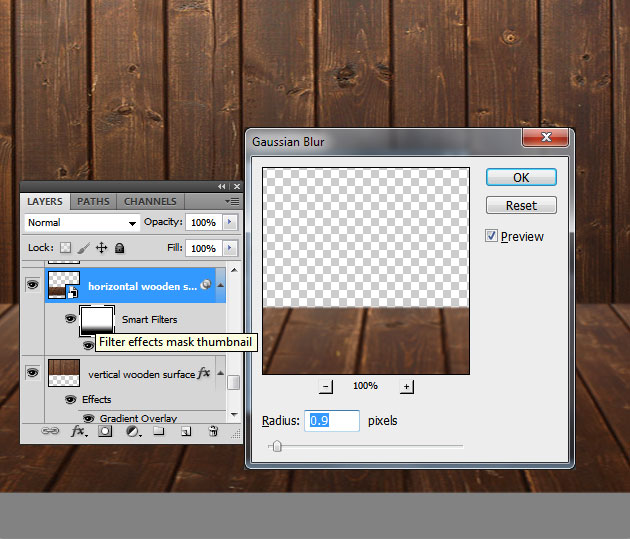Click the 'Gradient Overlay' effect label

coord(138,419)
